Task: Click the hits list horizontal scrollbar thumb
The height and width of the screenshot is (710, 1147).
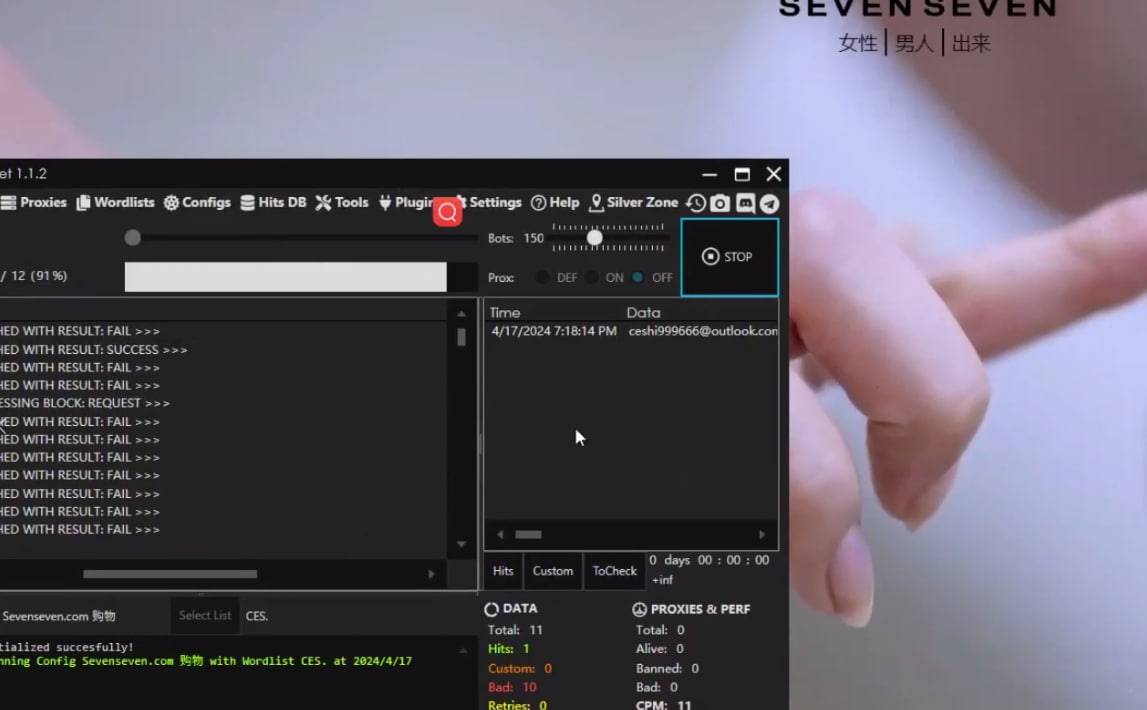Action: pos(528,535)
